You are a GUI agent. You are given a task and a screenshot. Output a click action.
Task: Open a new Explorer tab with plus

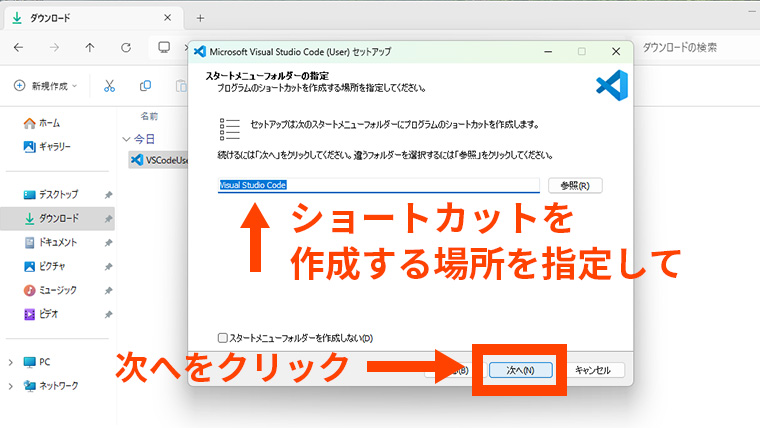[200, 18]
